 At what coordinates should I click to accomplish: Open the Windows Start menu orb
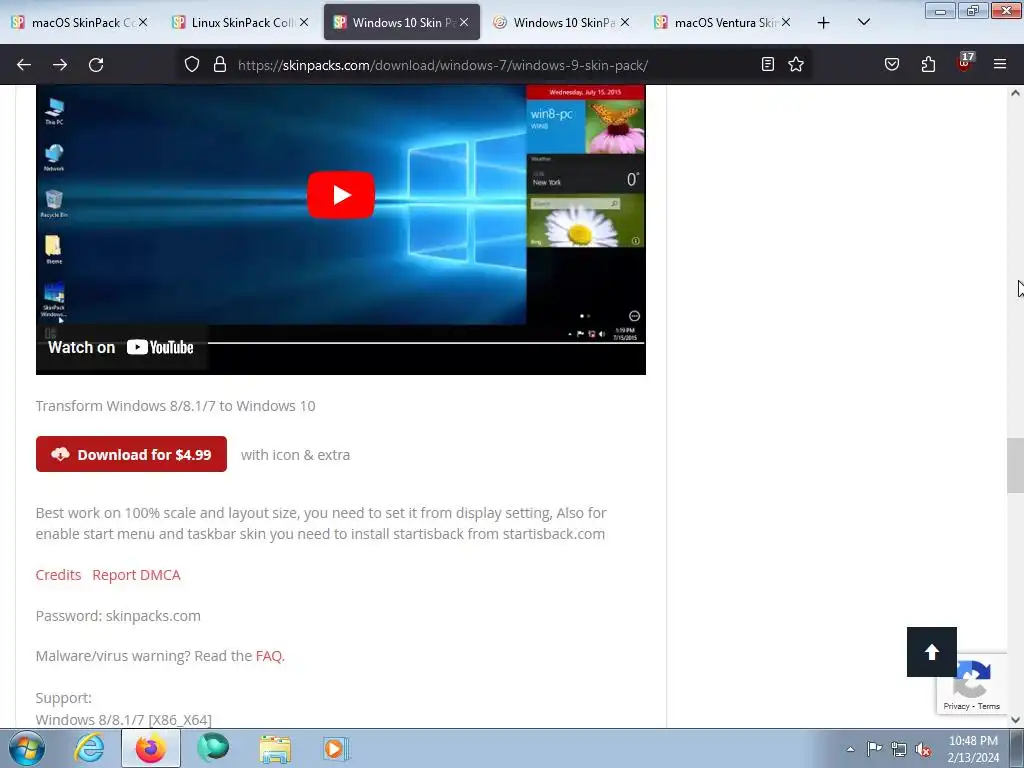pos(26,748)
